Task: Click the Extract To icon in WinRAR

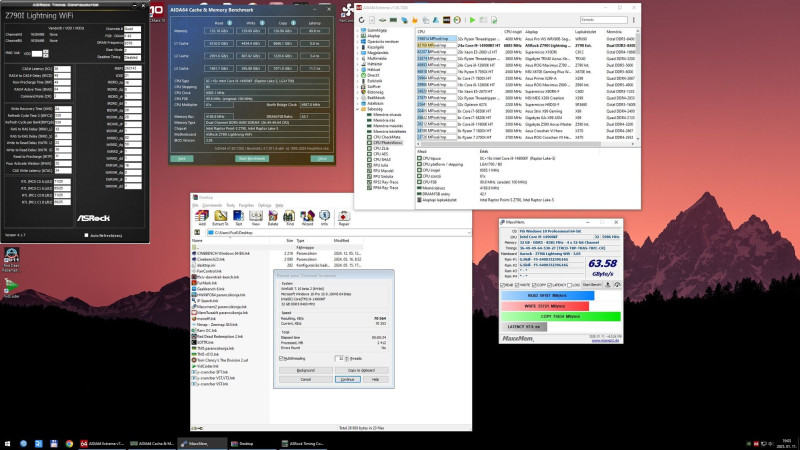Action: point(220,217)
